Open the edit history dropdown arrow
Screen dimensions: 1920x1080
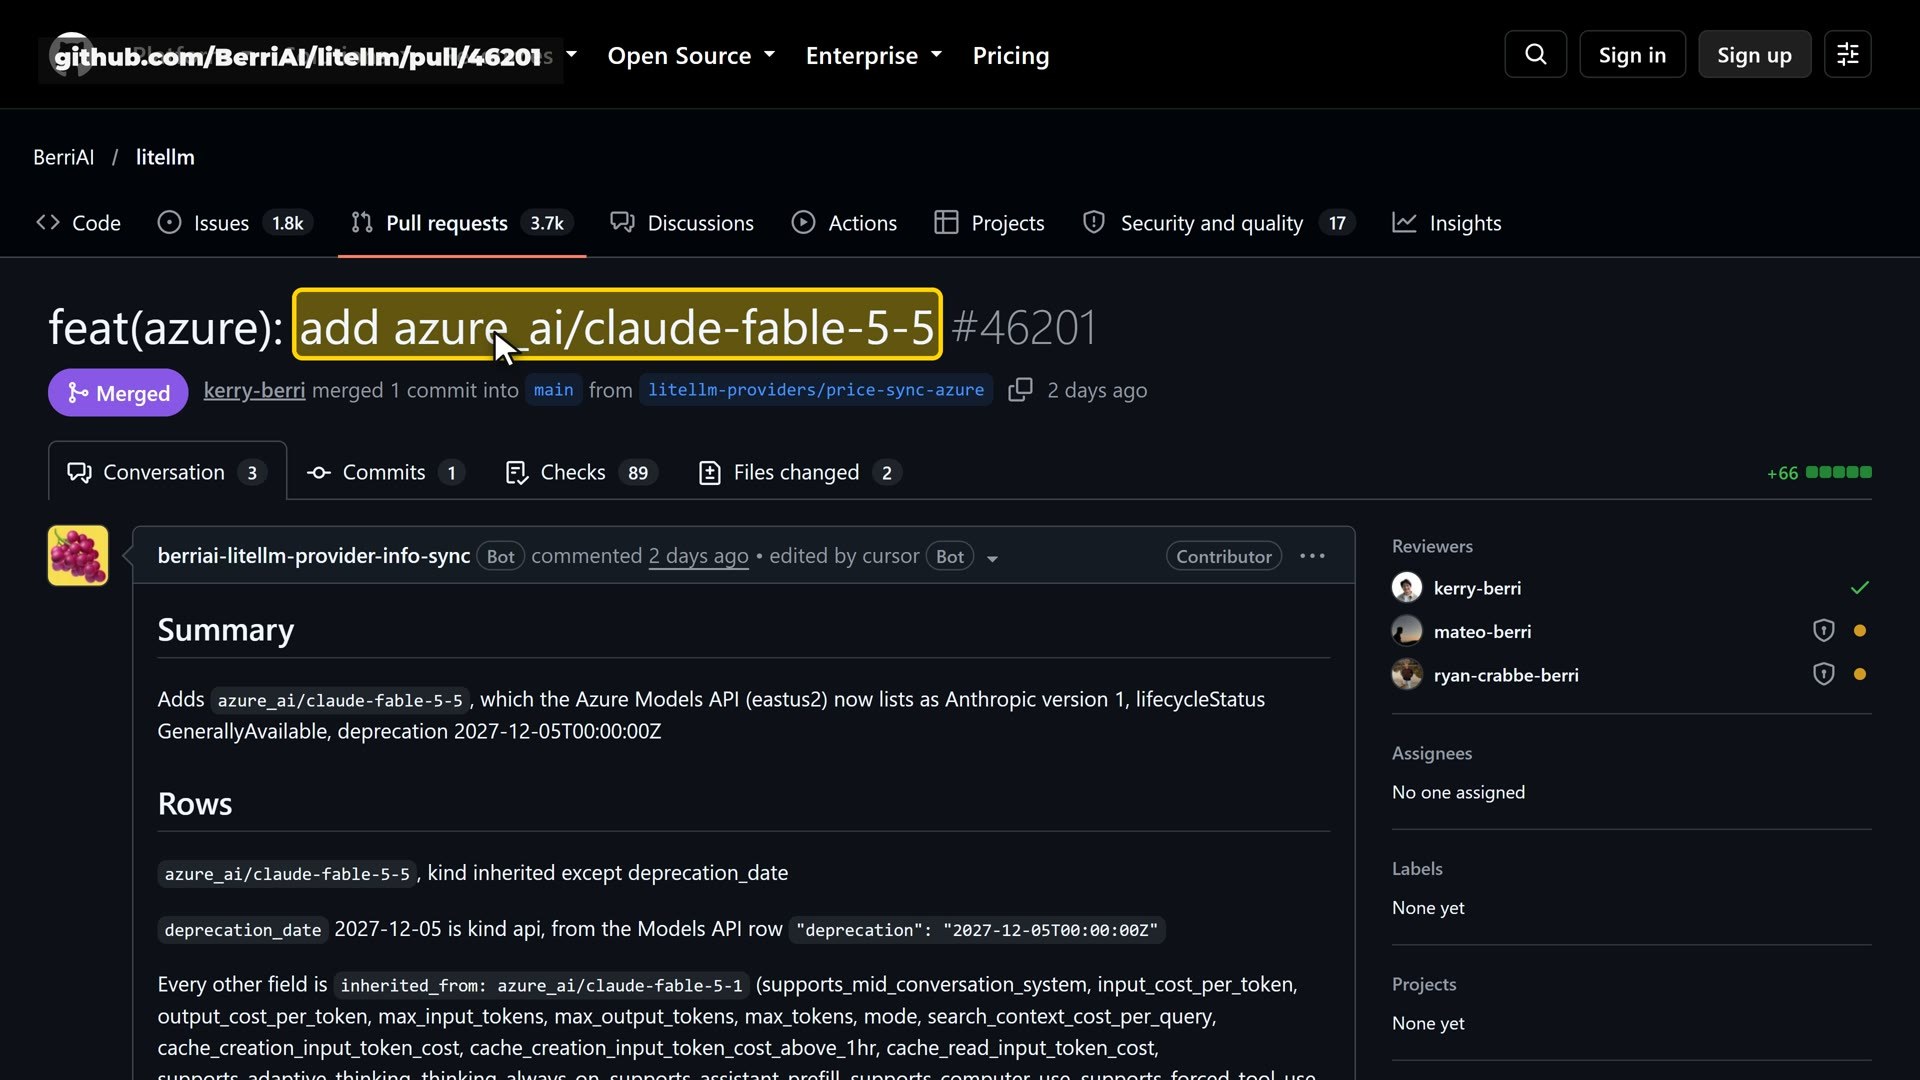click(992, 558)
